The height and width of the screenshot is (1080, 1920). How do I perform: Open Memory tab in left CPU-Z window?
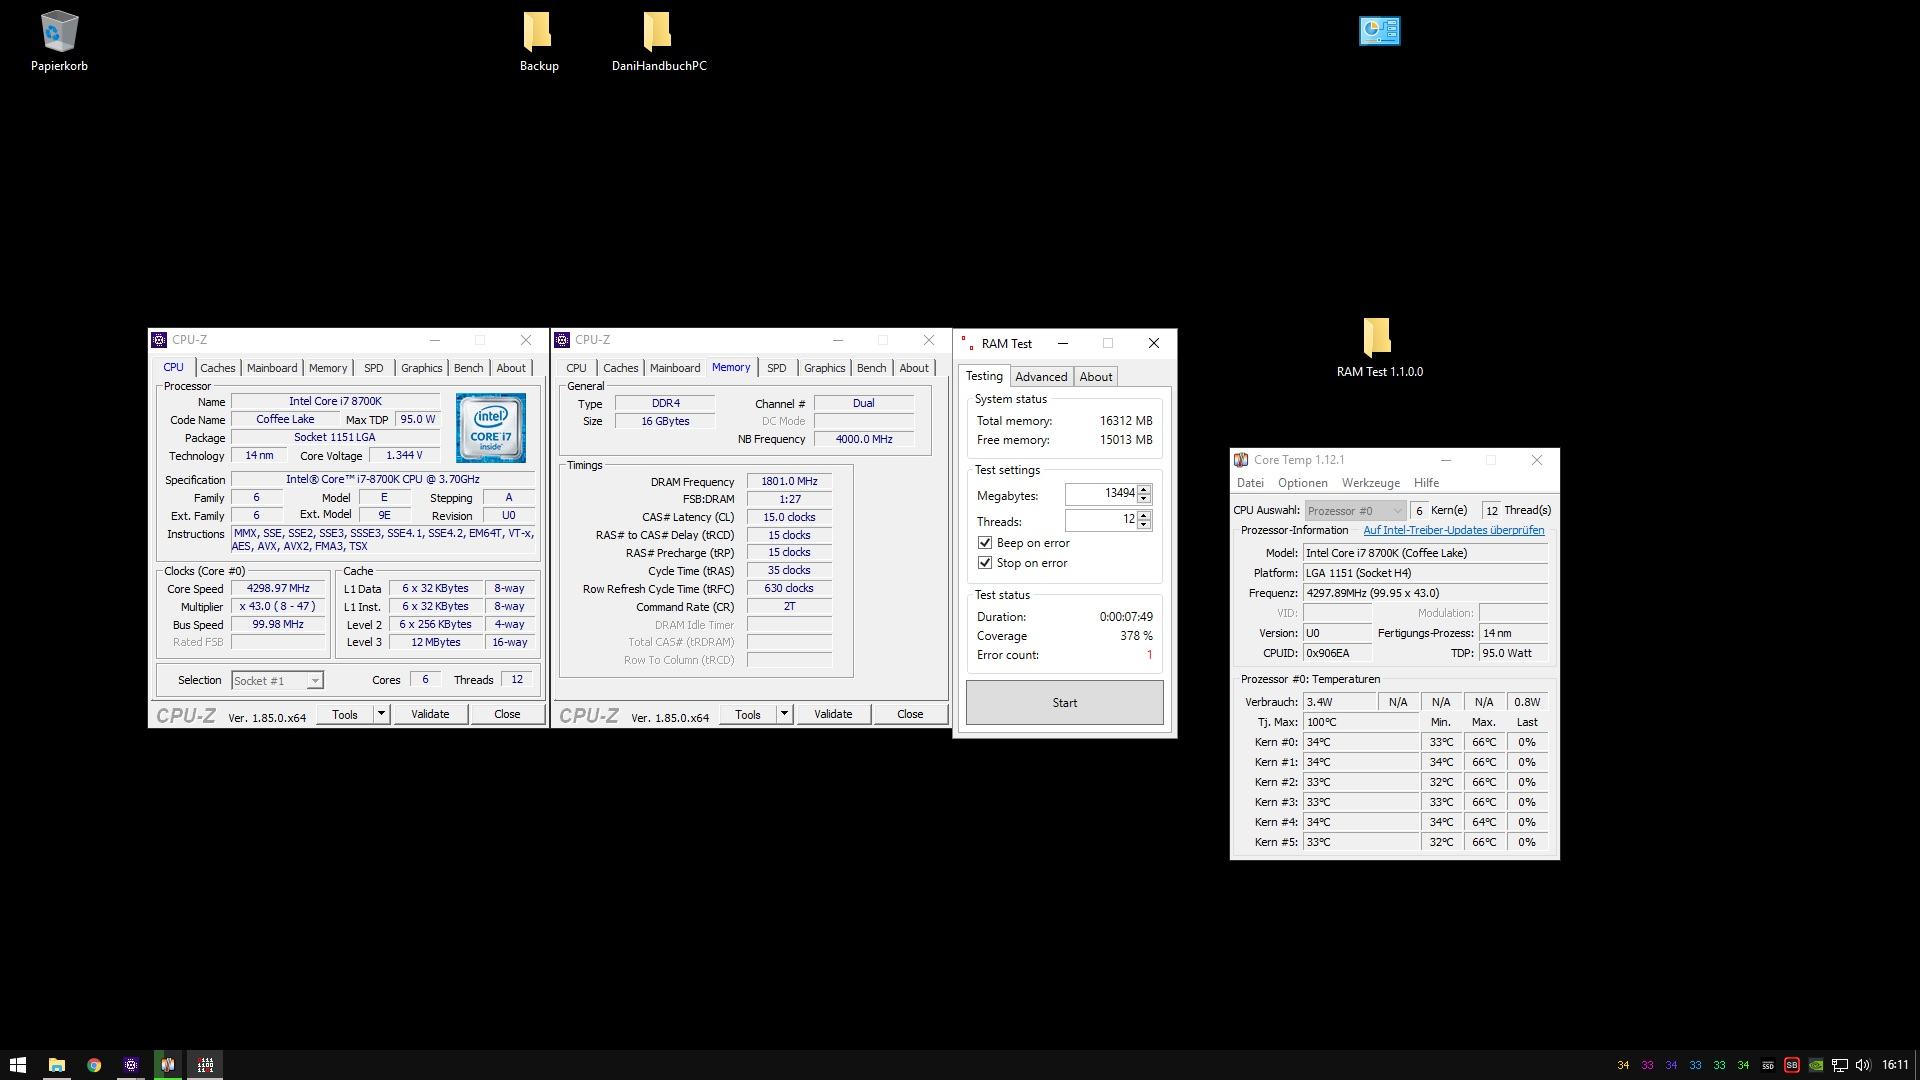tap(328, 368)
